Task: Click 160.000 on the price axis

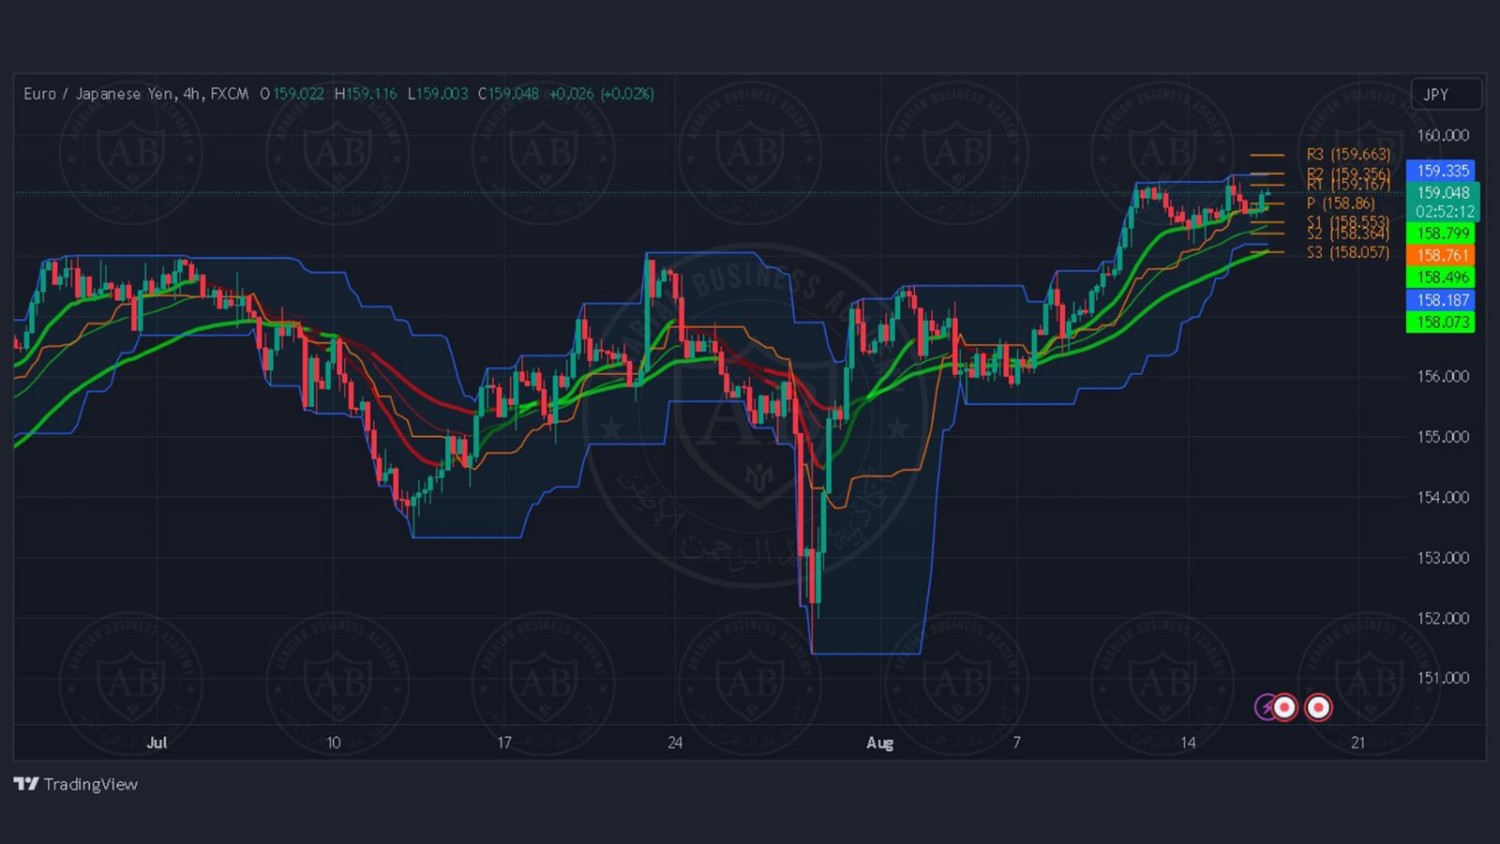Action: point(1443,135)
